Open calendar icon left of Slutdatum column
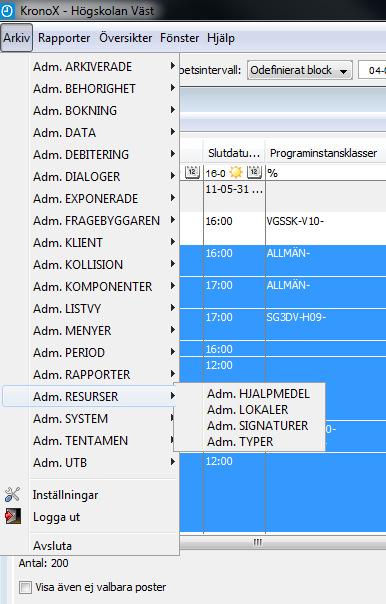The width and height of the screenshot is (386, 604). 192,172
